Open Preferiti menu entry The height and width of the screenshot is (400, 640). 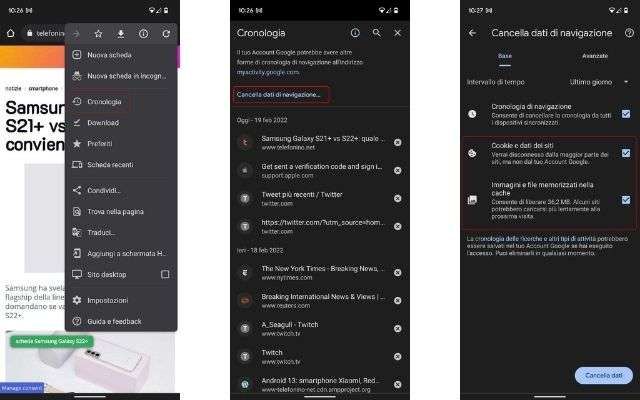click(121, 144)
